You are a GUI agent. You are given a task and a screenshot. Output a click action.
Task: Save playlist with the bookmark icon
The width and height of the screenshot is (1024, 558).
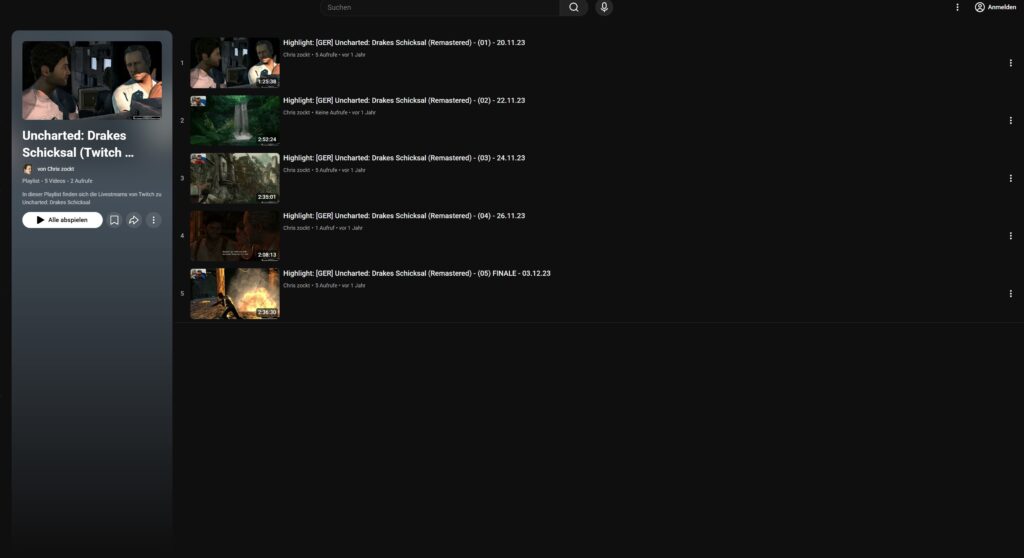pos(114,220)
